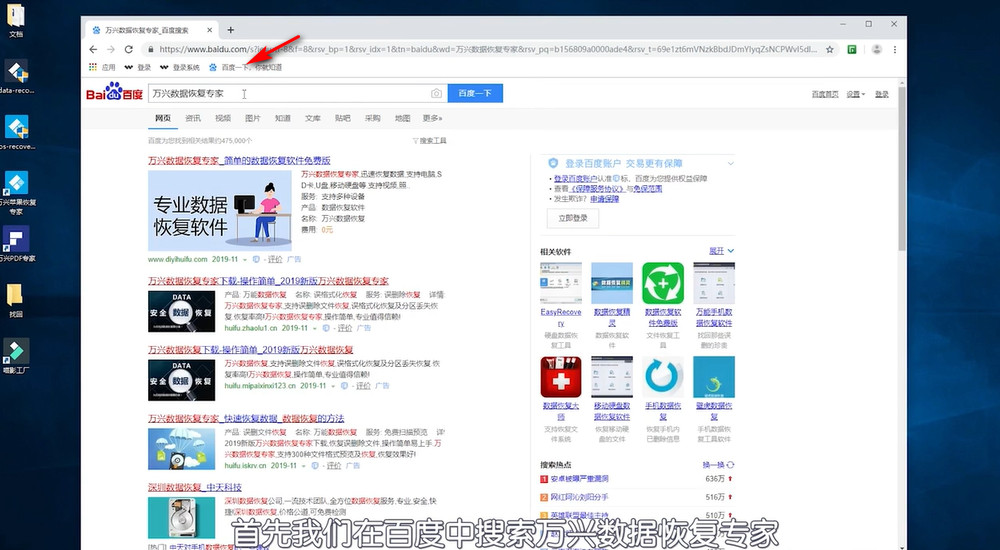Open the 设置 dropdown at top right

click(855, 94)
